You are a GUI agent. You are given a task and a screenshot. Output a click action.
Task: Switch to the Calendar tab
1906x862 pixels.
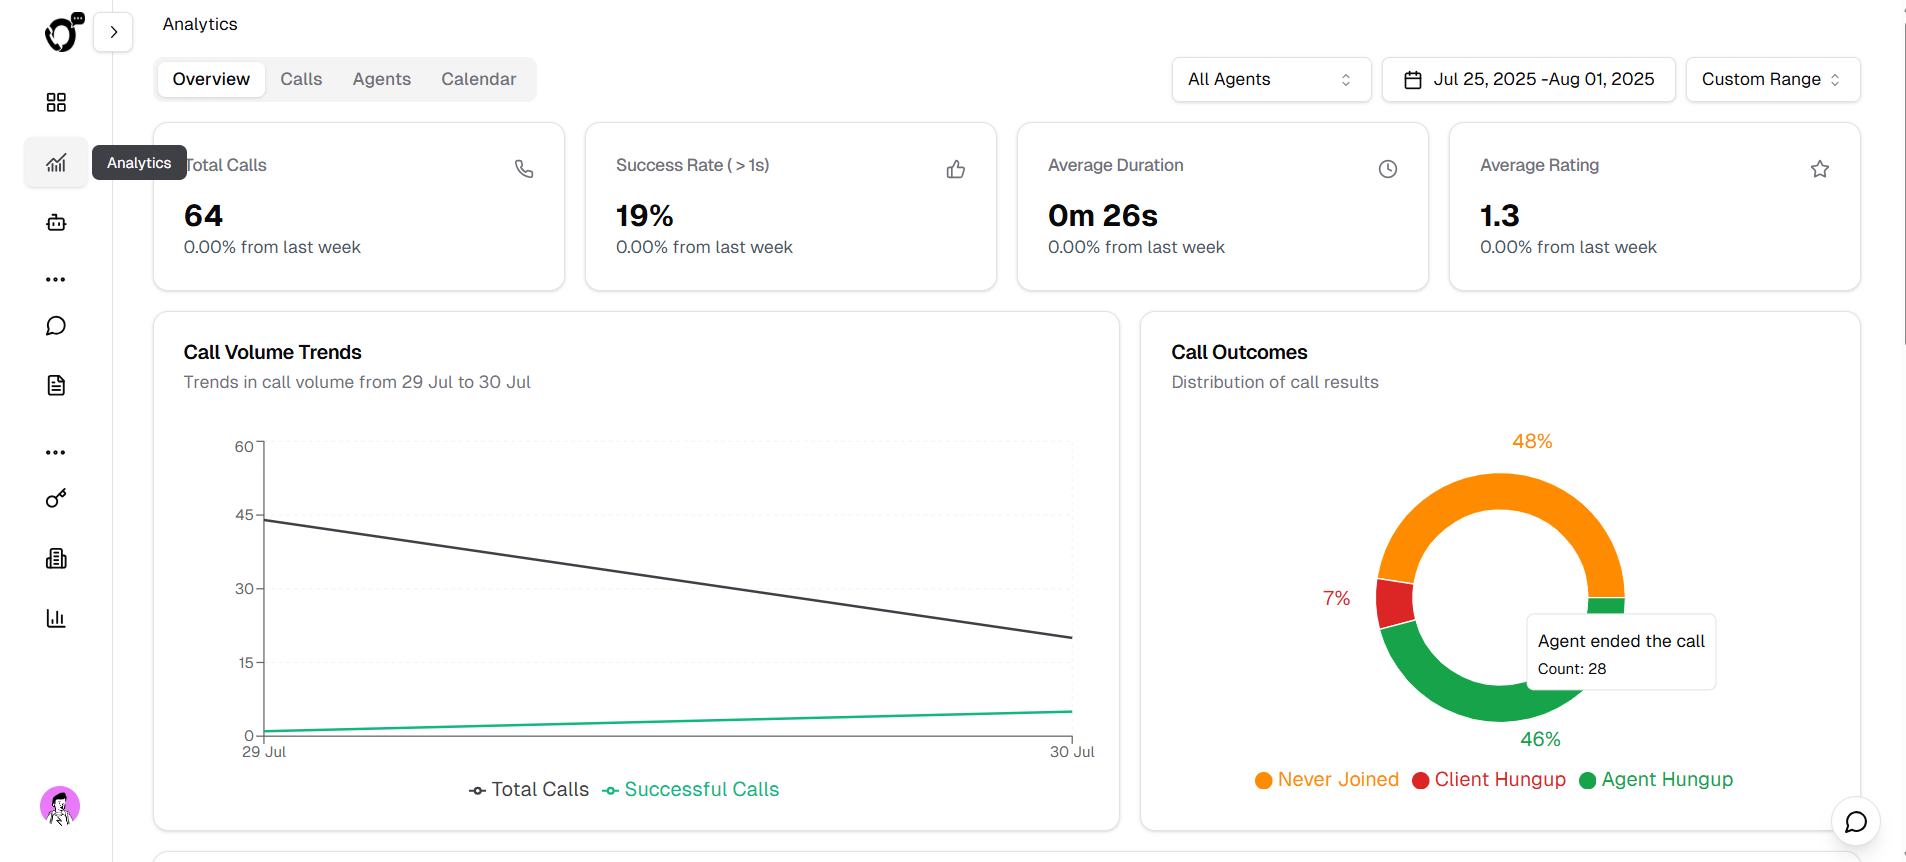coord(478,78)
